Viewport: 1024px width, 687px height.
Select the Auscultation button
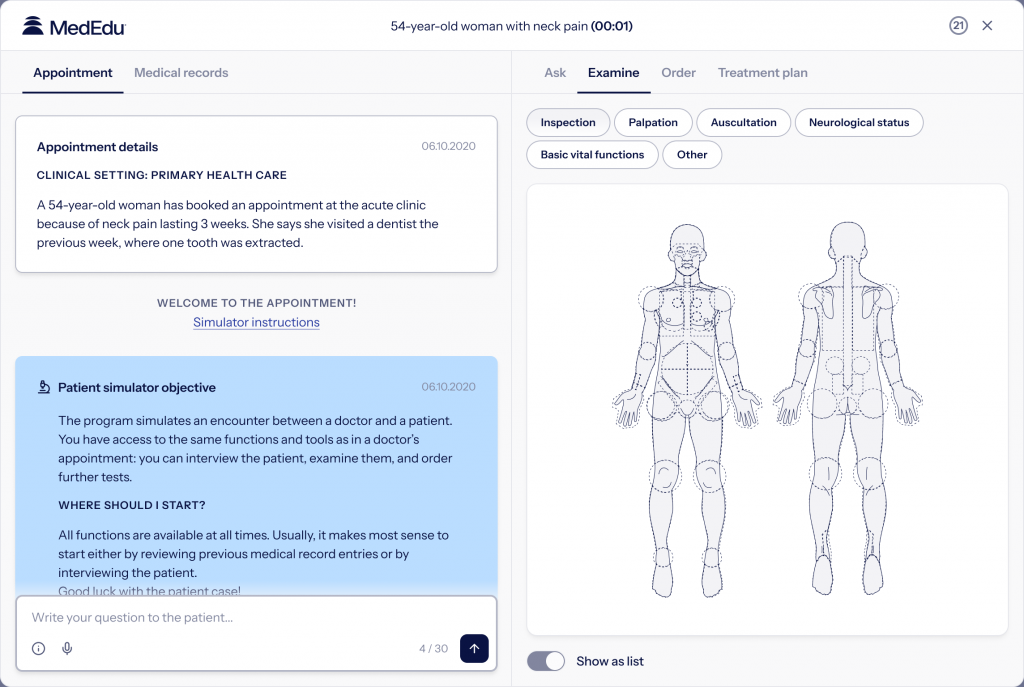[743, 122]
